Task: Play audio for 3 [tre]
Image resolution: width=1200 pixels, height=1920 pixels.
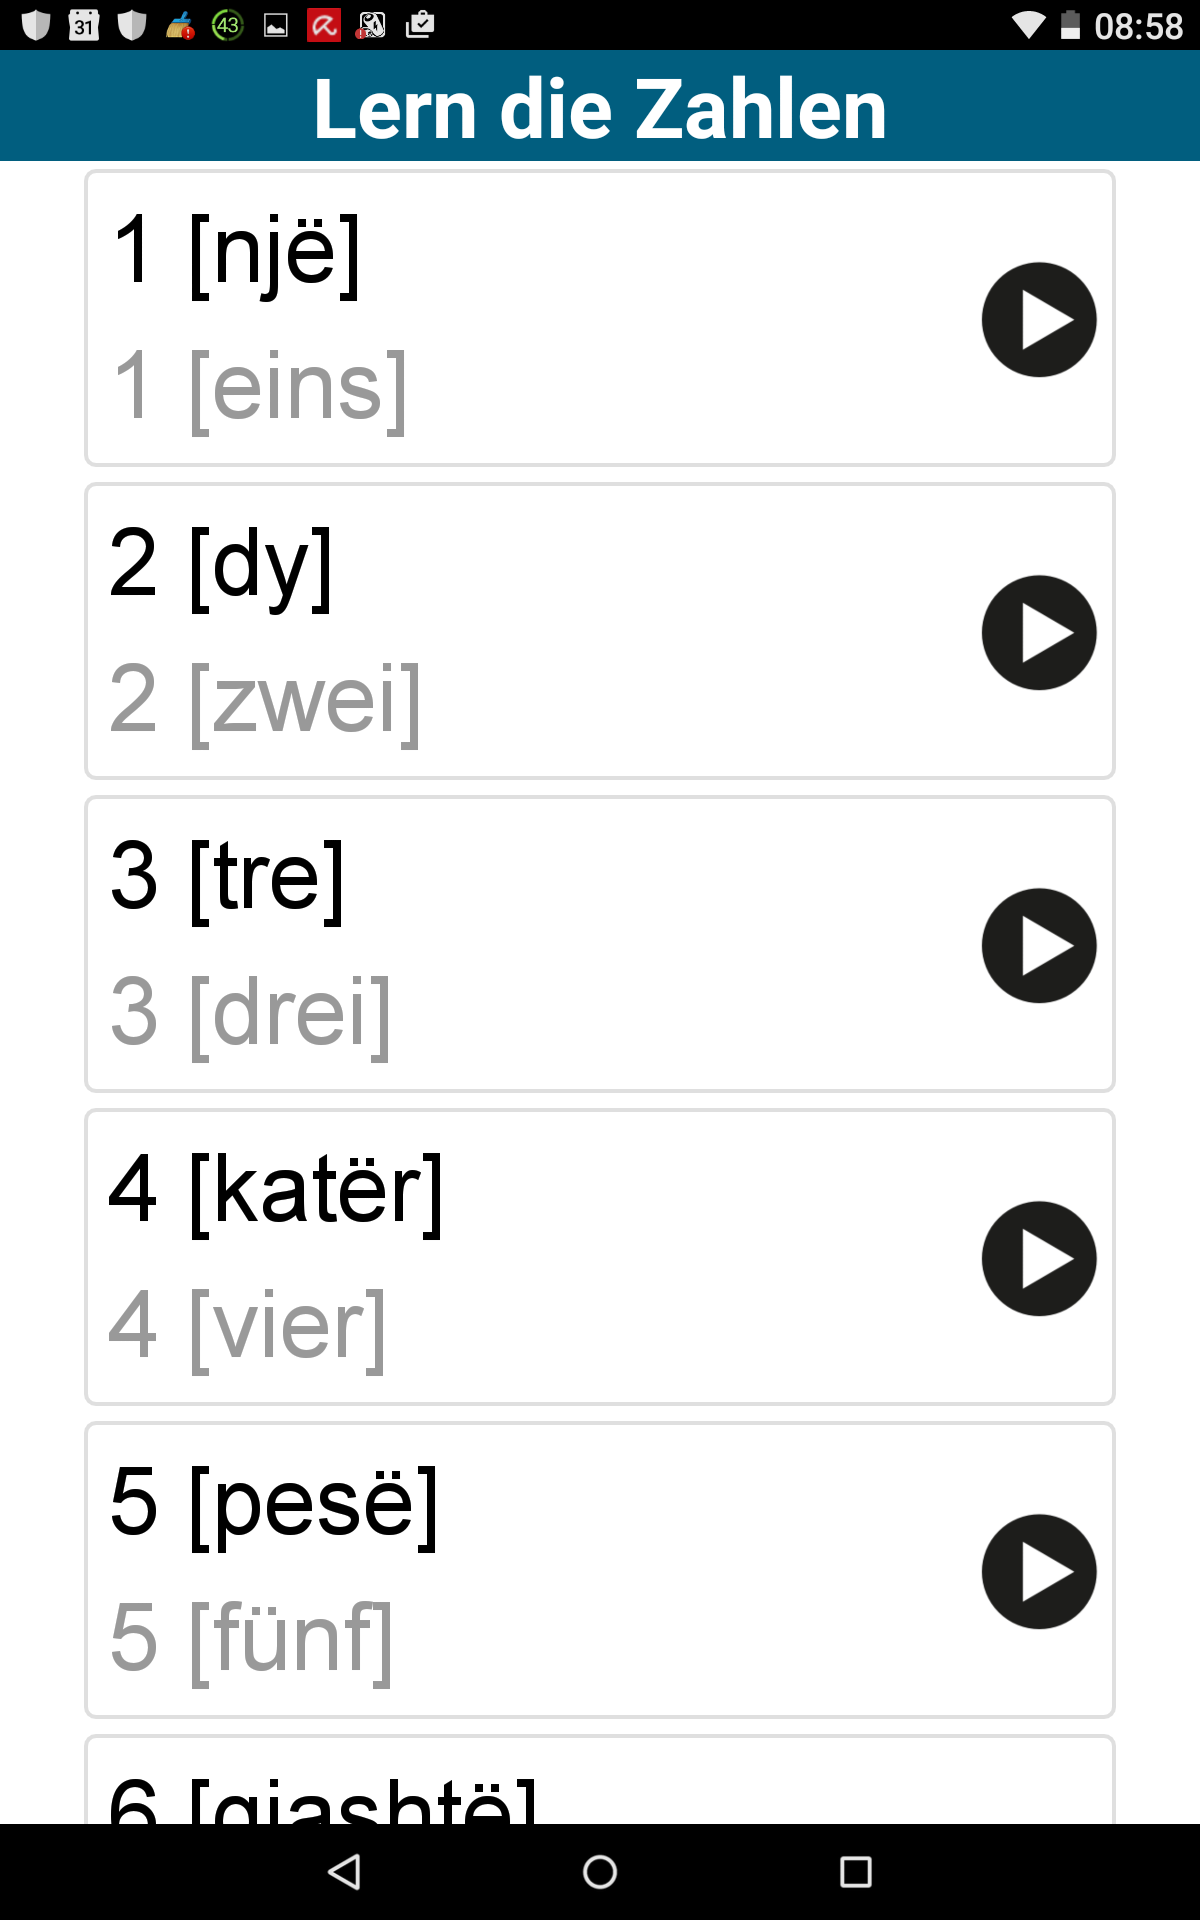Action: click(x=1039, y=946)
